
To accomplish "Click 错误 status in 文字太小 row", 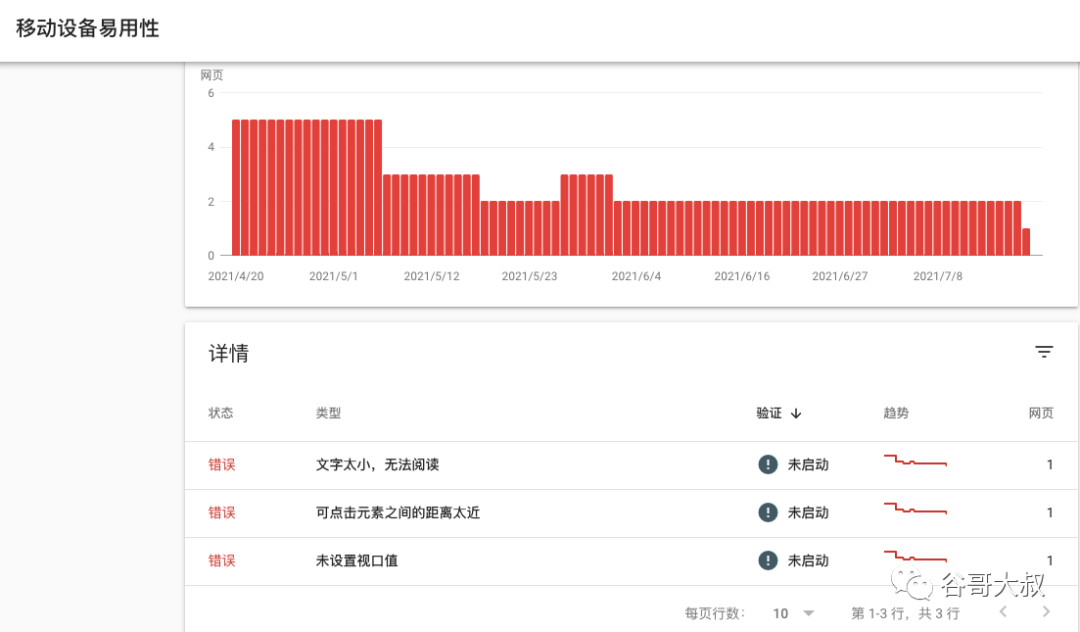I will [x=222, y=465].
